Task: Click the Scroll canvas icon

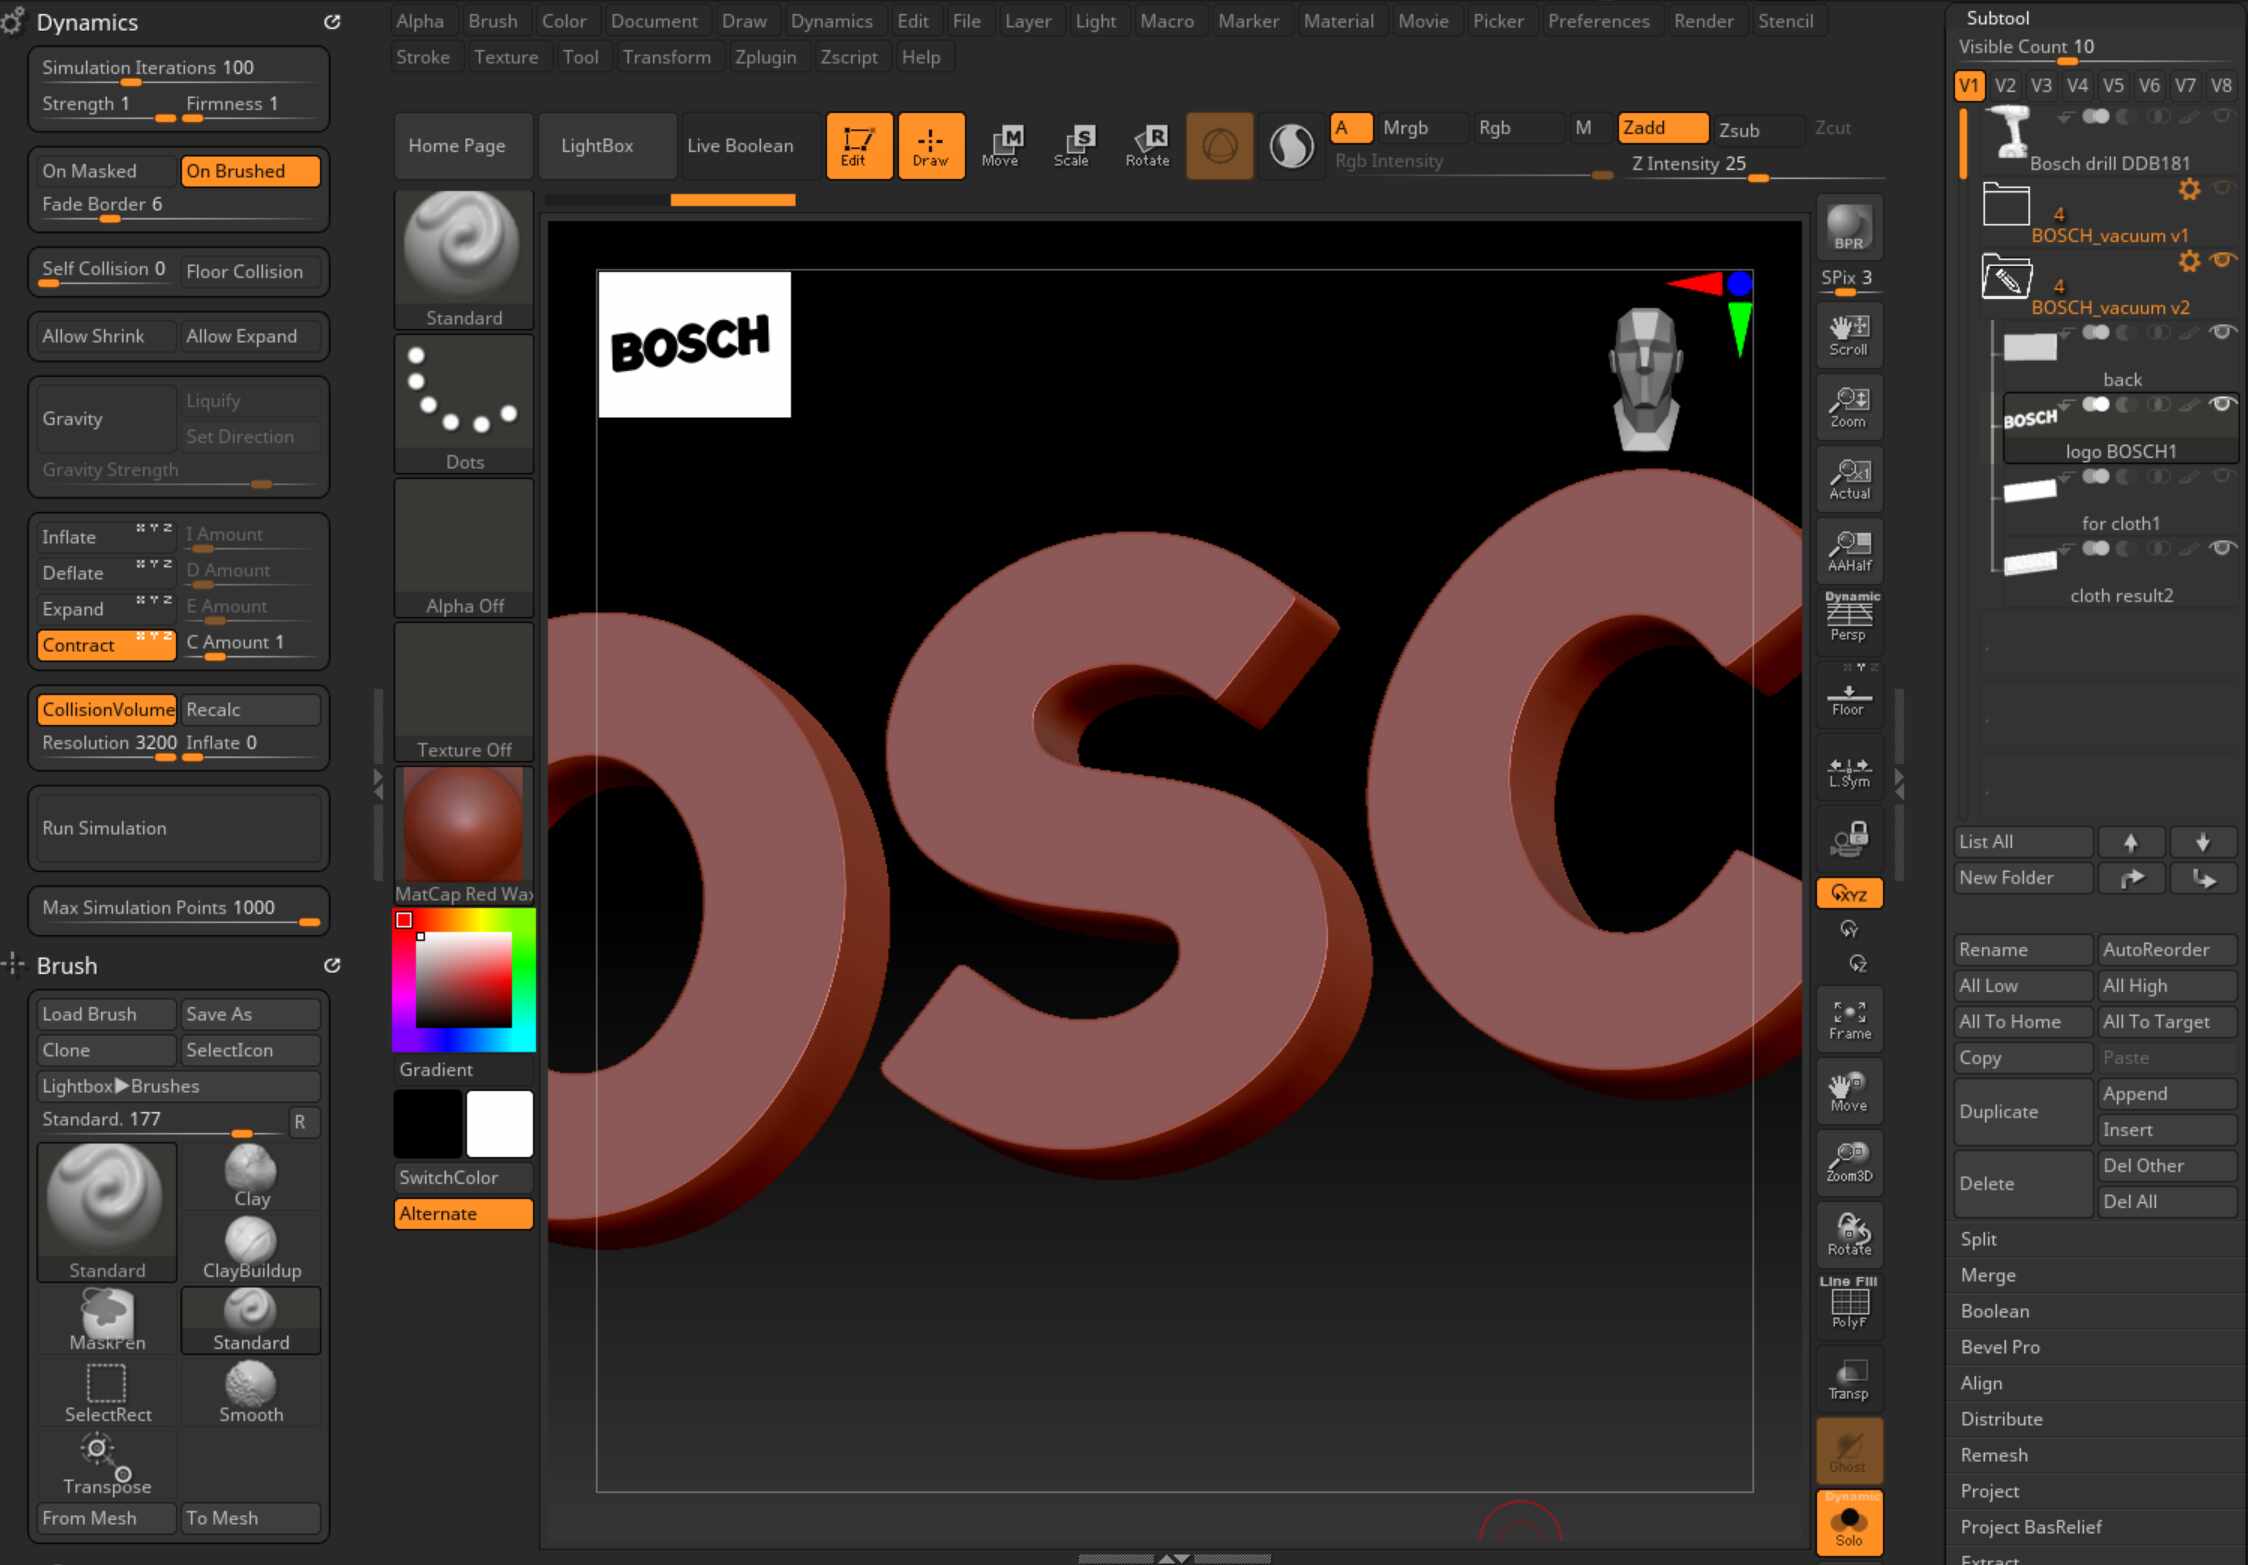Action: (1849, 335)
